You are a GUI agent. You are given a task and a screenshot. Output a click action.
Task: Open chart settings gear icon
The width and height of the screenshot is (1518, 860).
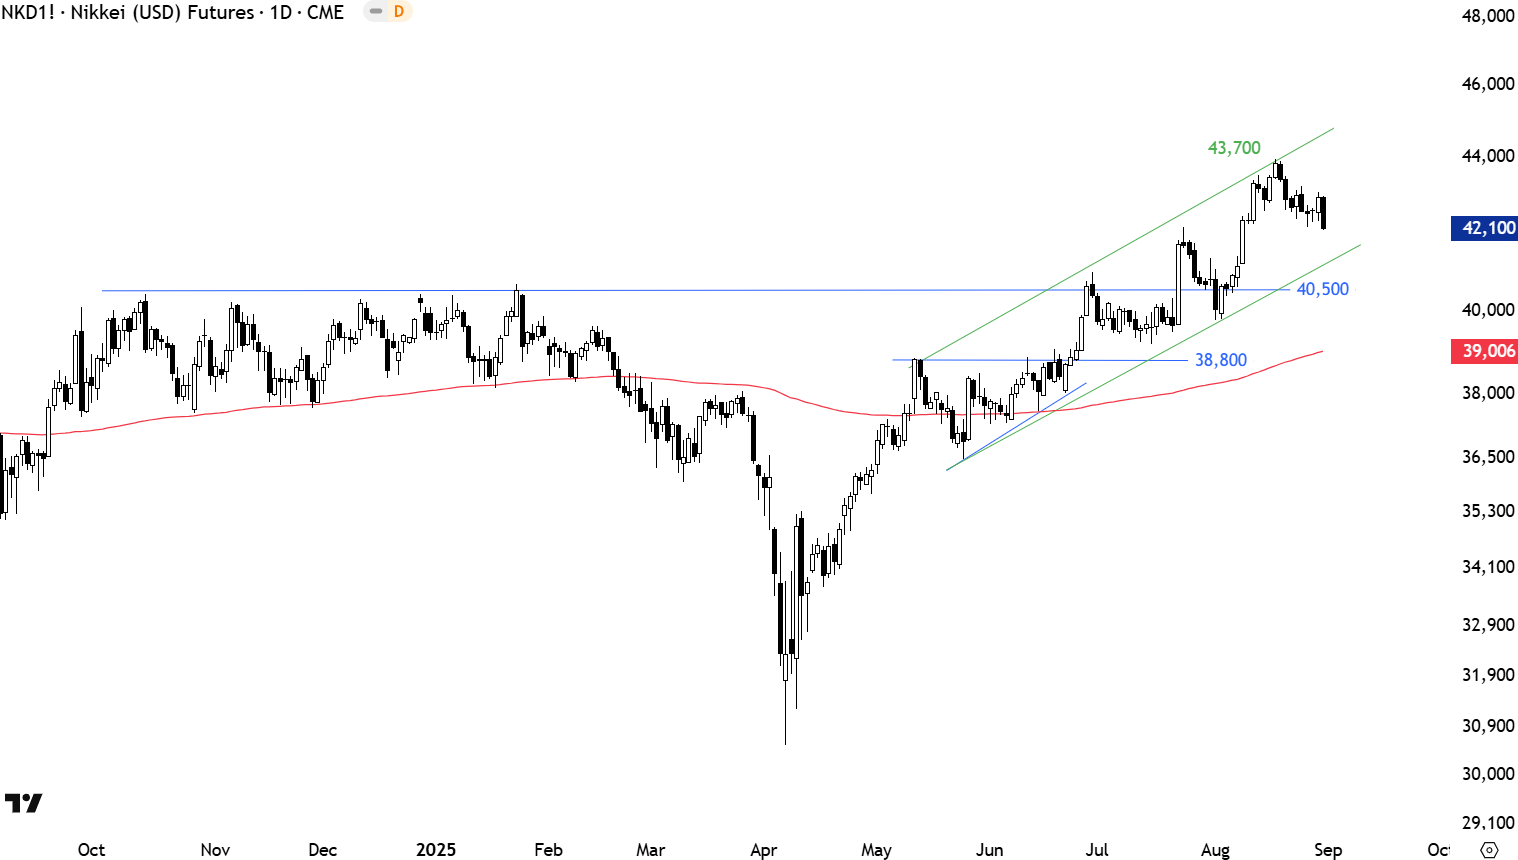1489,850
